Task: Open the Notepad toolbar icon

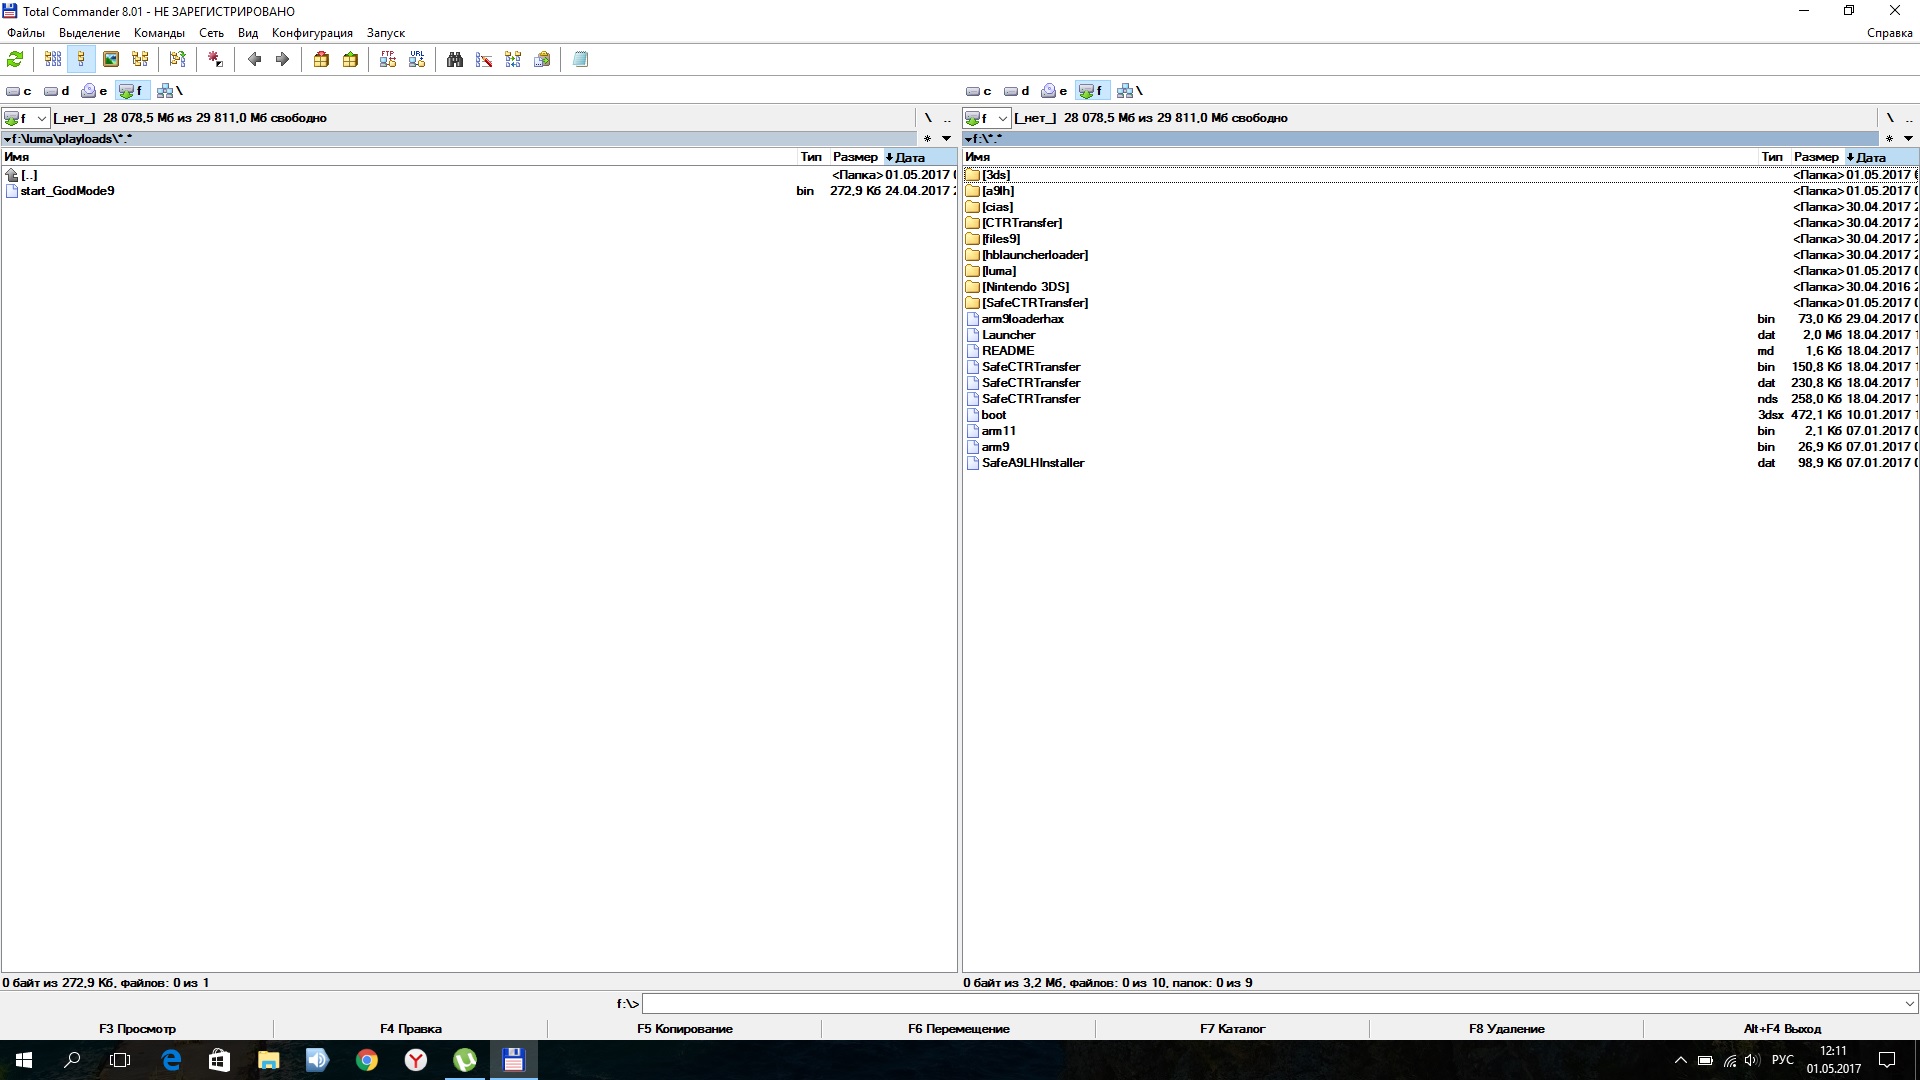Action: [580, 60]
